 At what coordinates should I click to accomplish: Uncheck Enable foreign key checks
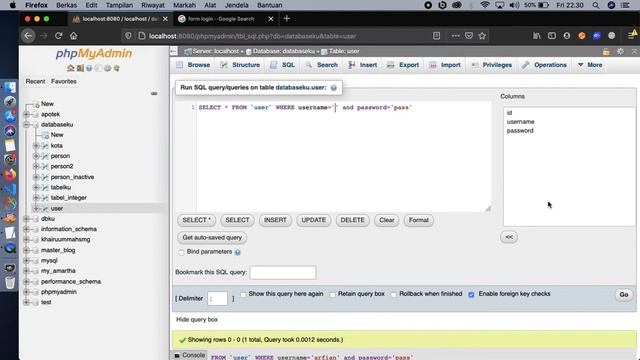coord(471,294)
